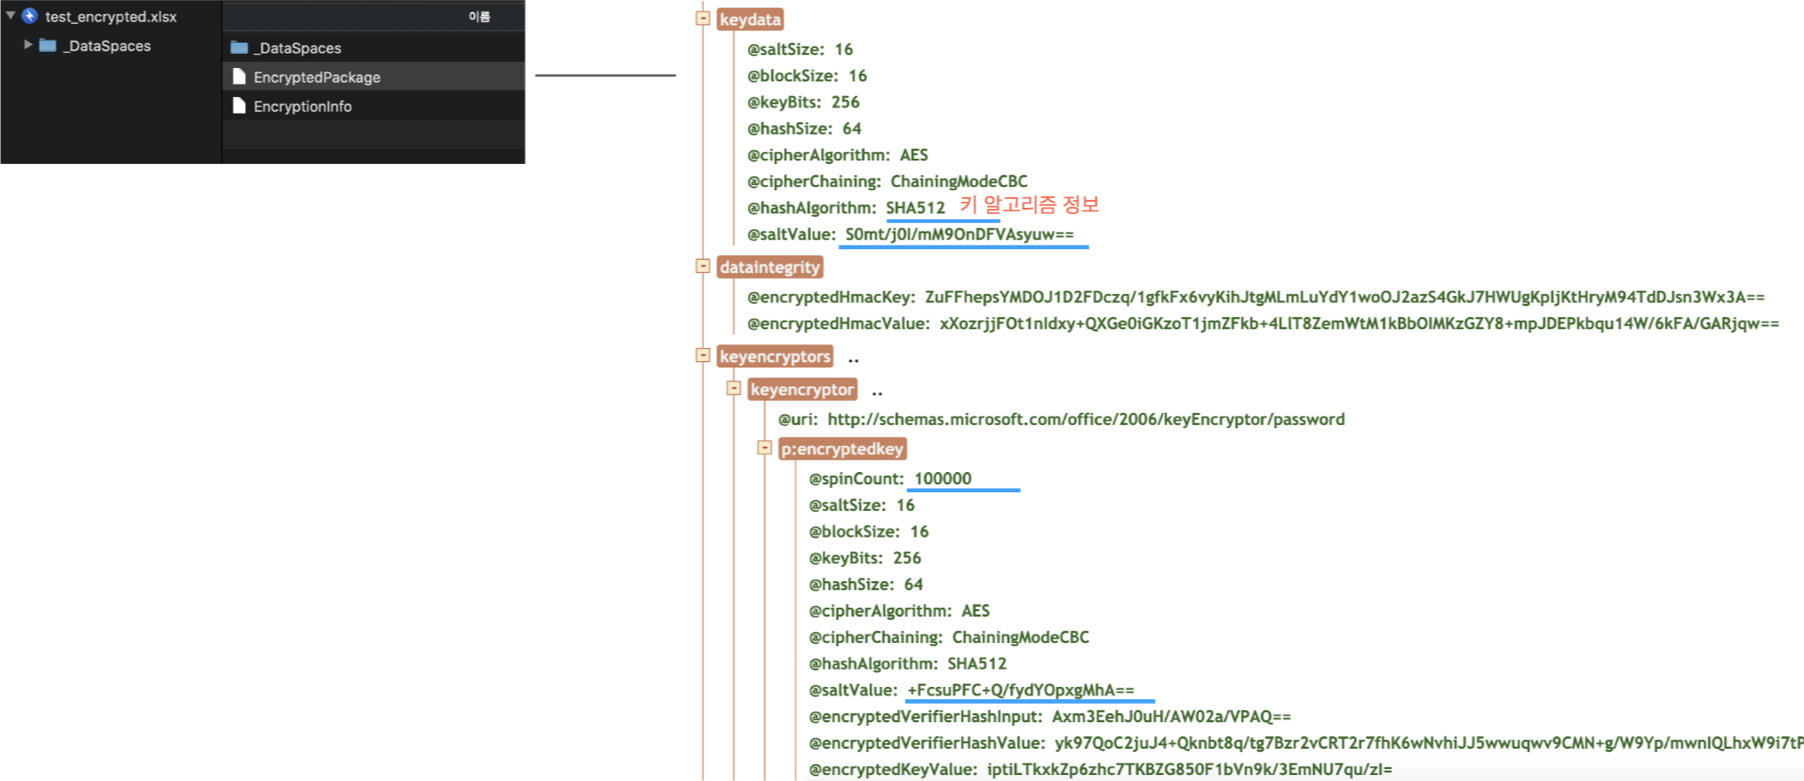Click the test_encrypted.xlsx file icon

click(x=30, y=16)
